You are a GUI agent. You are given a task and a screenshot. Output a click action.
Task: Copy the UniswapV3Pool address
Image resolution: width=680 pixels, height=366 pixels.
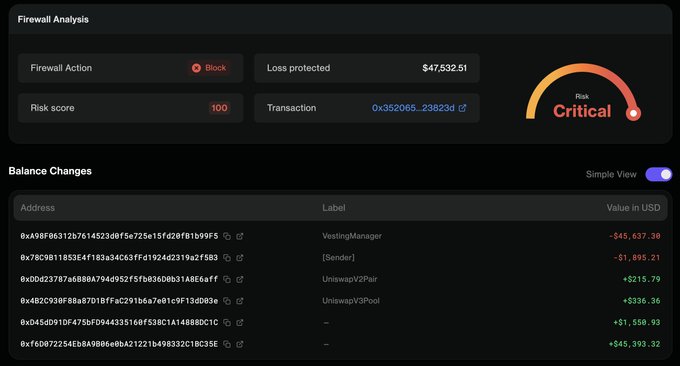[x=227, y=301]
